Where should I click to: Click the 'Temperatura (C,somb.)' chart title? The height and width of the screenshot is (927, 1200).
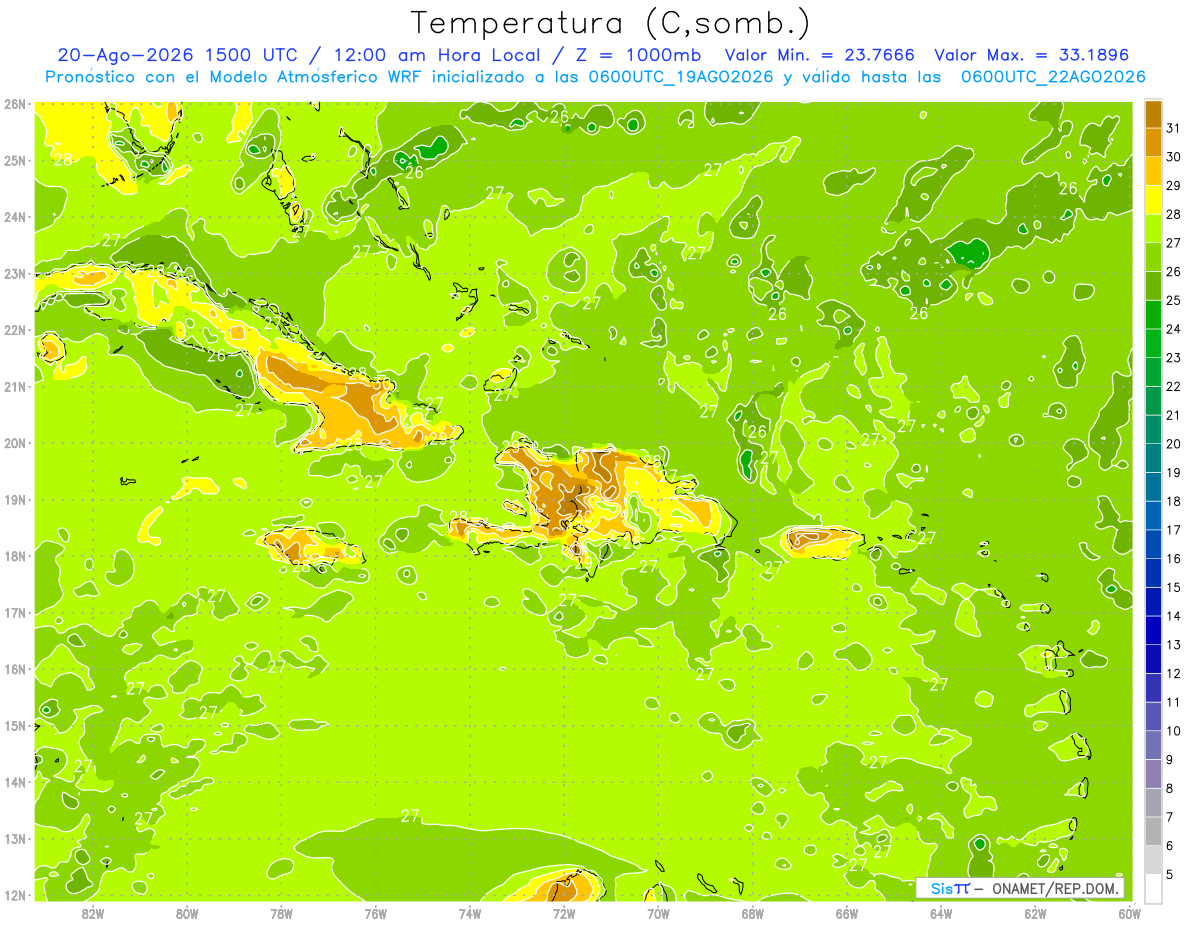pos(610,23)
